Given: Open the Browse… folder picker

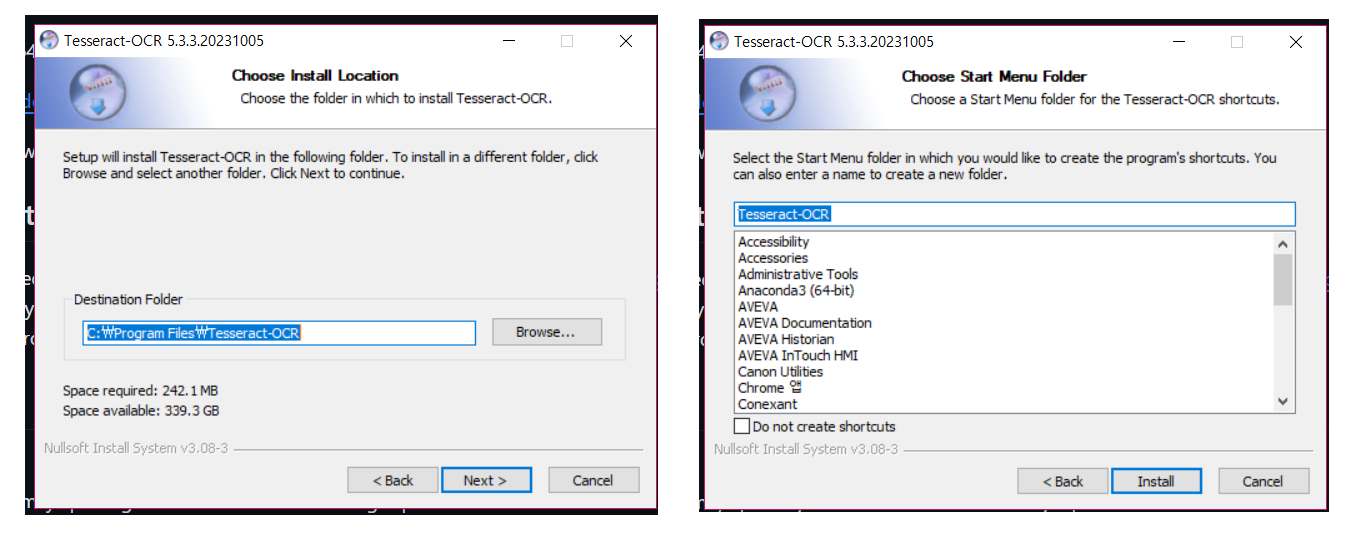Looking at the screenshot, I should pos(546,332).
